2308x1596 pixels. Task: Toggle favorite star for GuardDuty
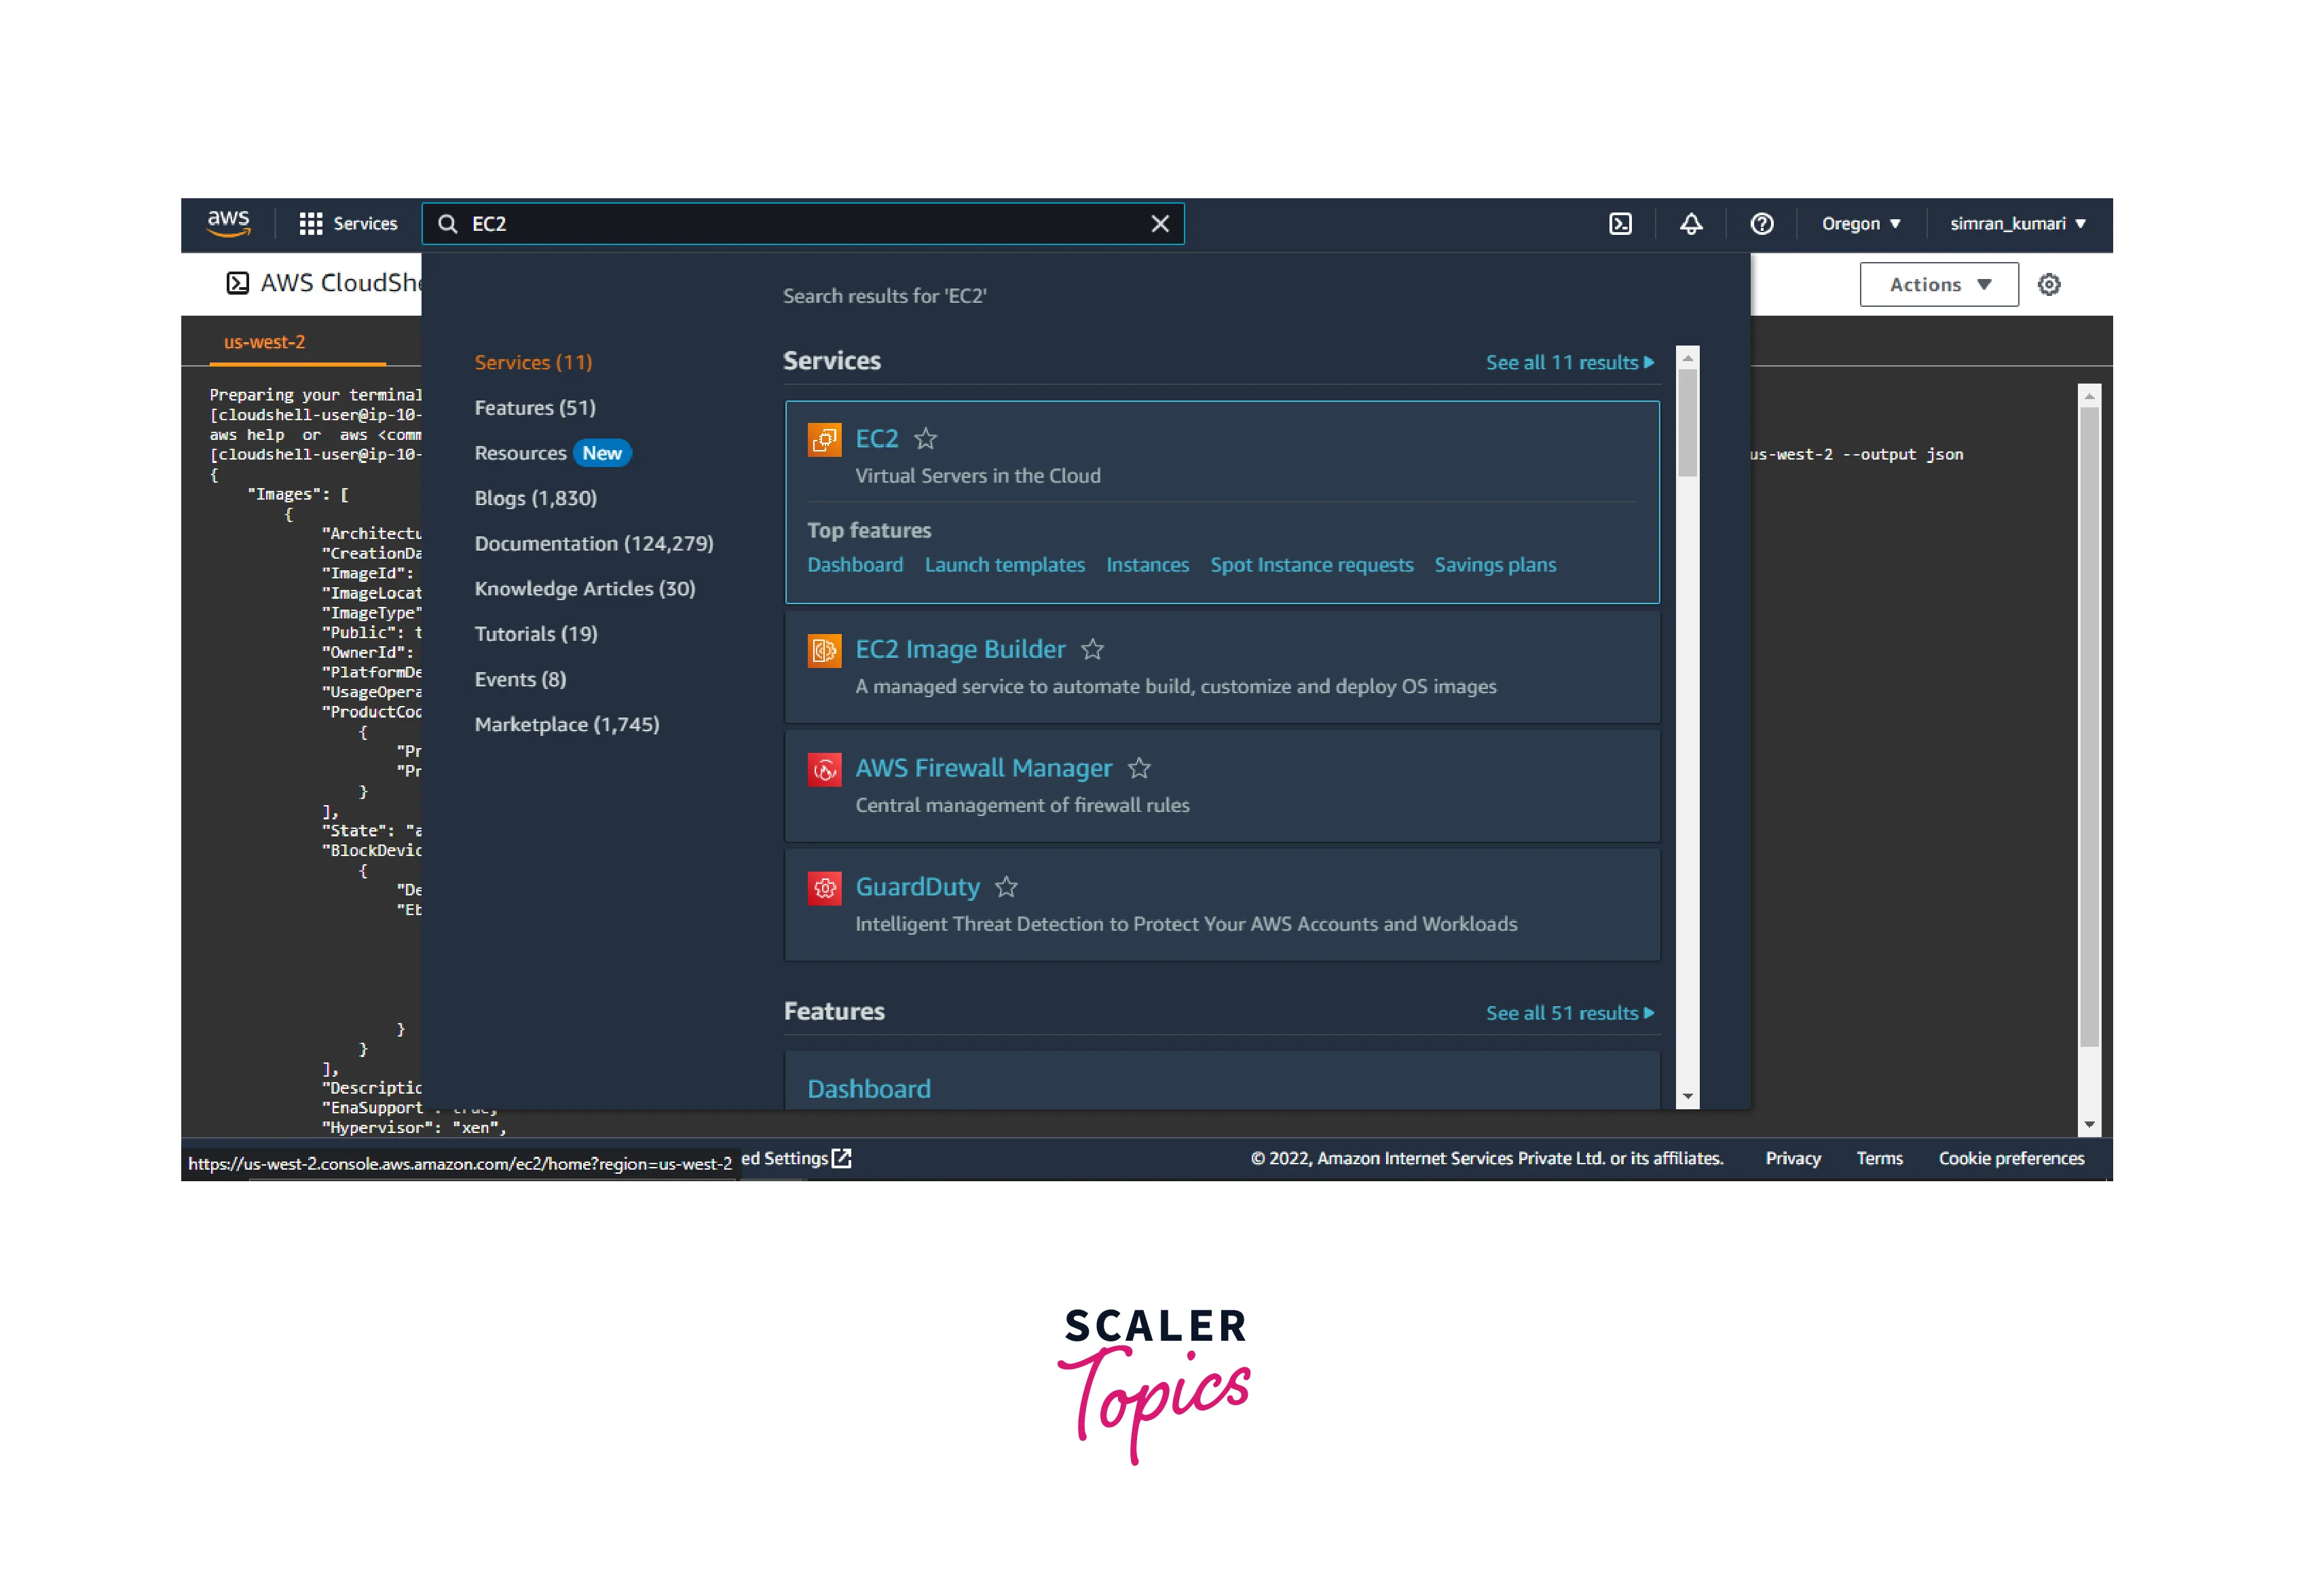point(1006,888)
